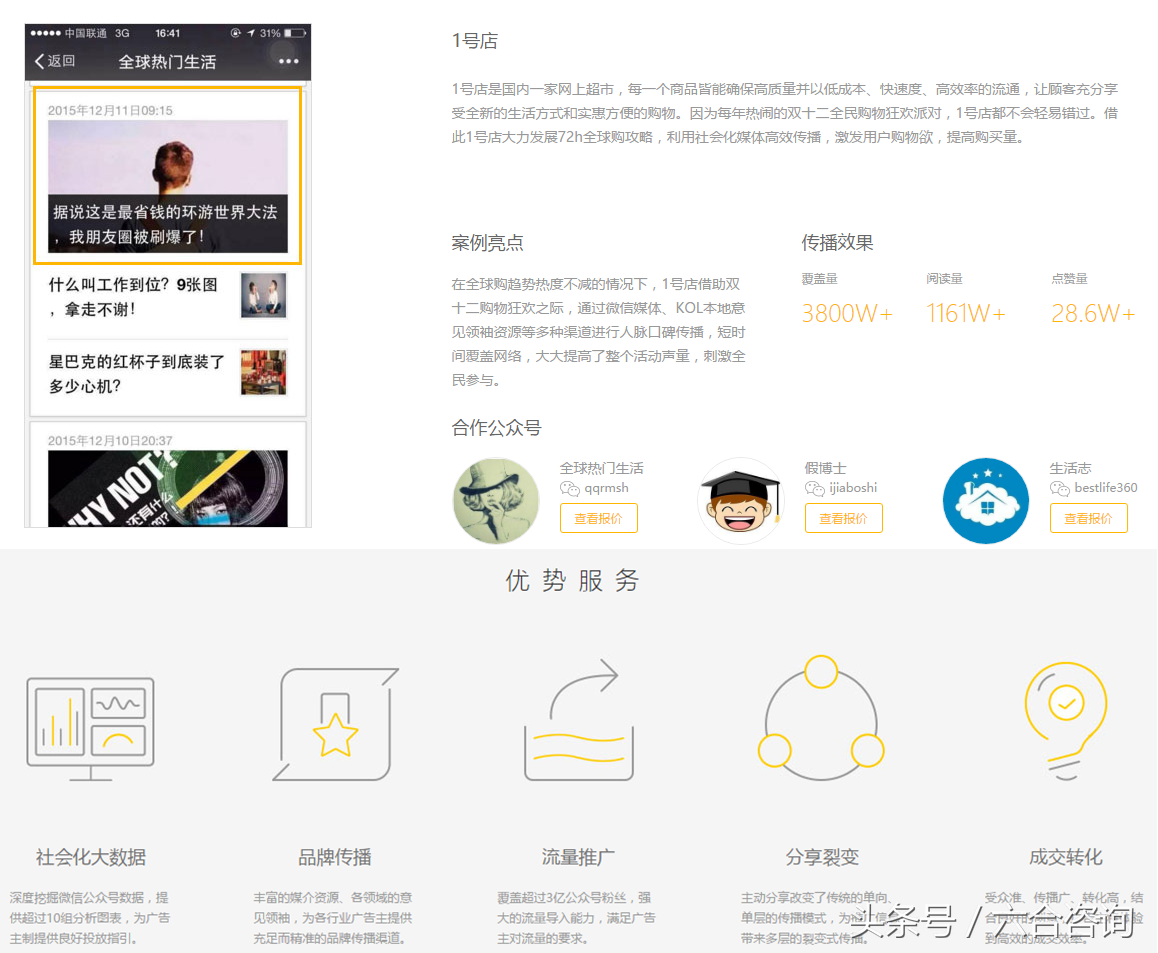
Task: Click the 社会化大数据 heading
Action: (x=91, y=857)
